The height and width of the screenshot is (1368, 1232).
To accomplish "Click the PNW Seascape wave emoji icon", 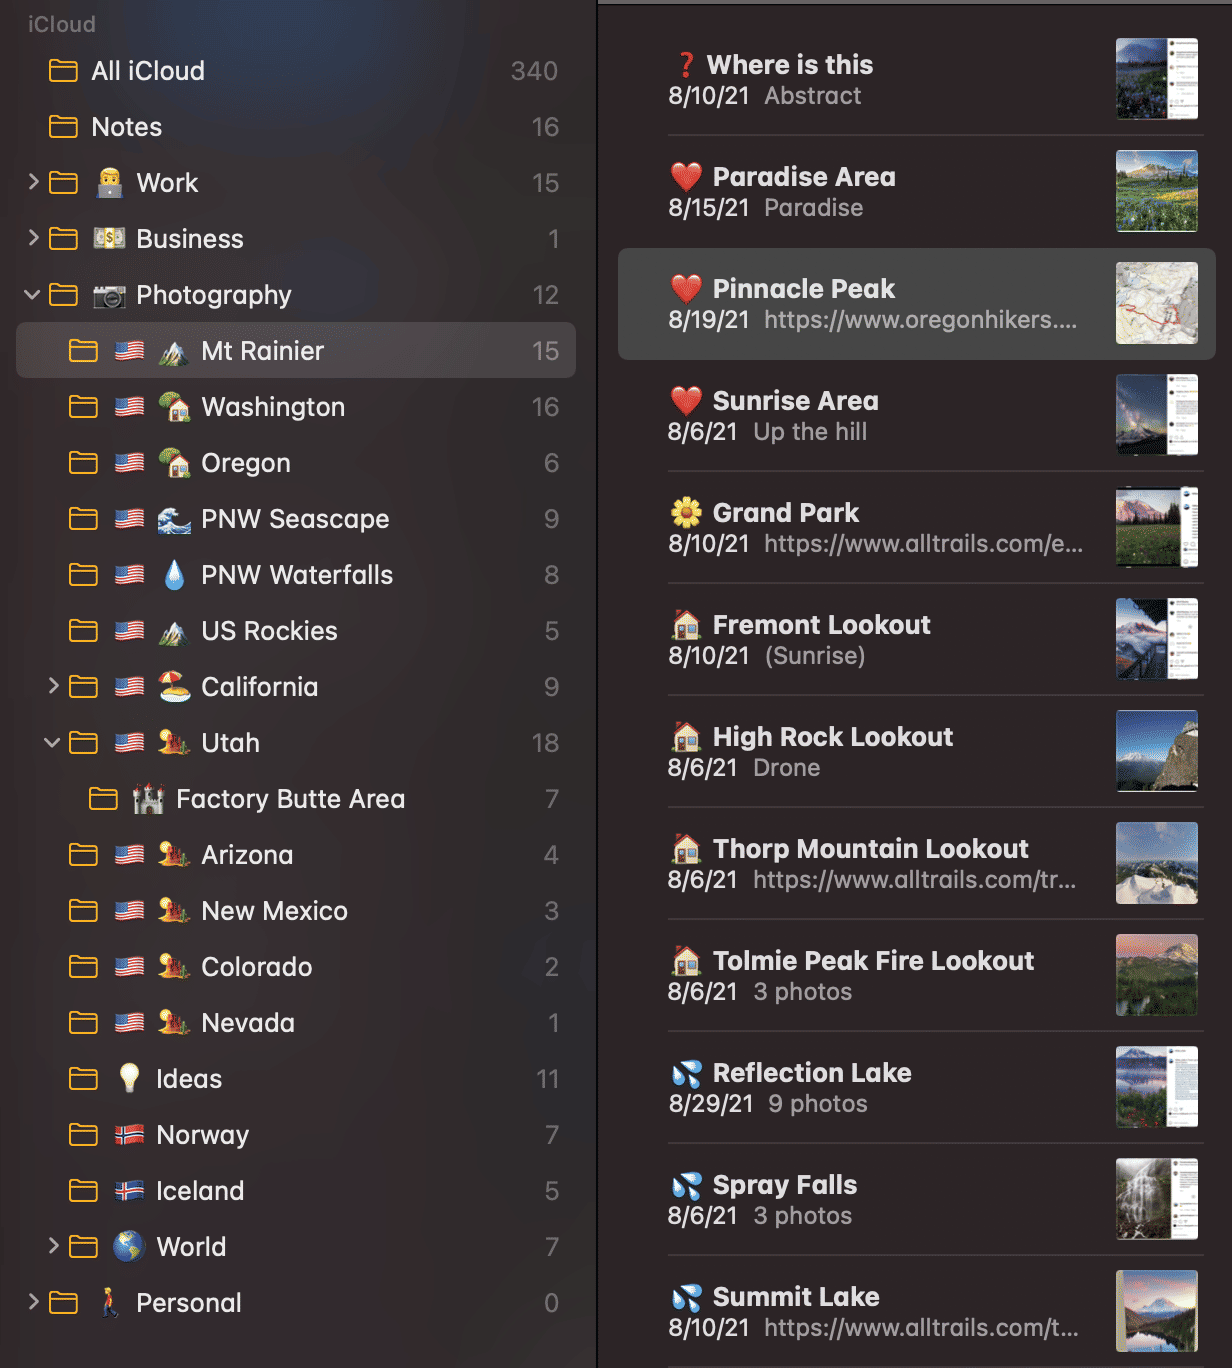I will coord(174,519).
